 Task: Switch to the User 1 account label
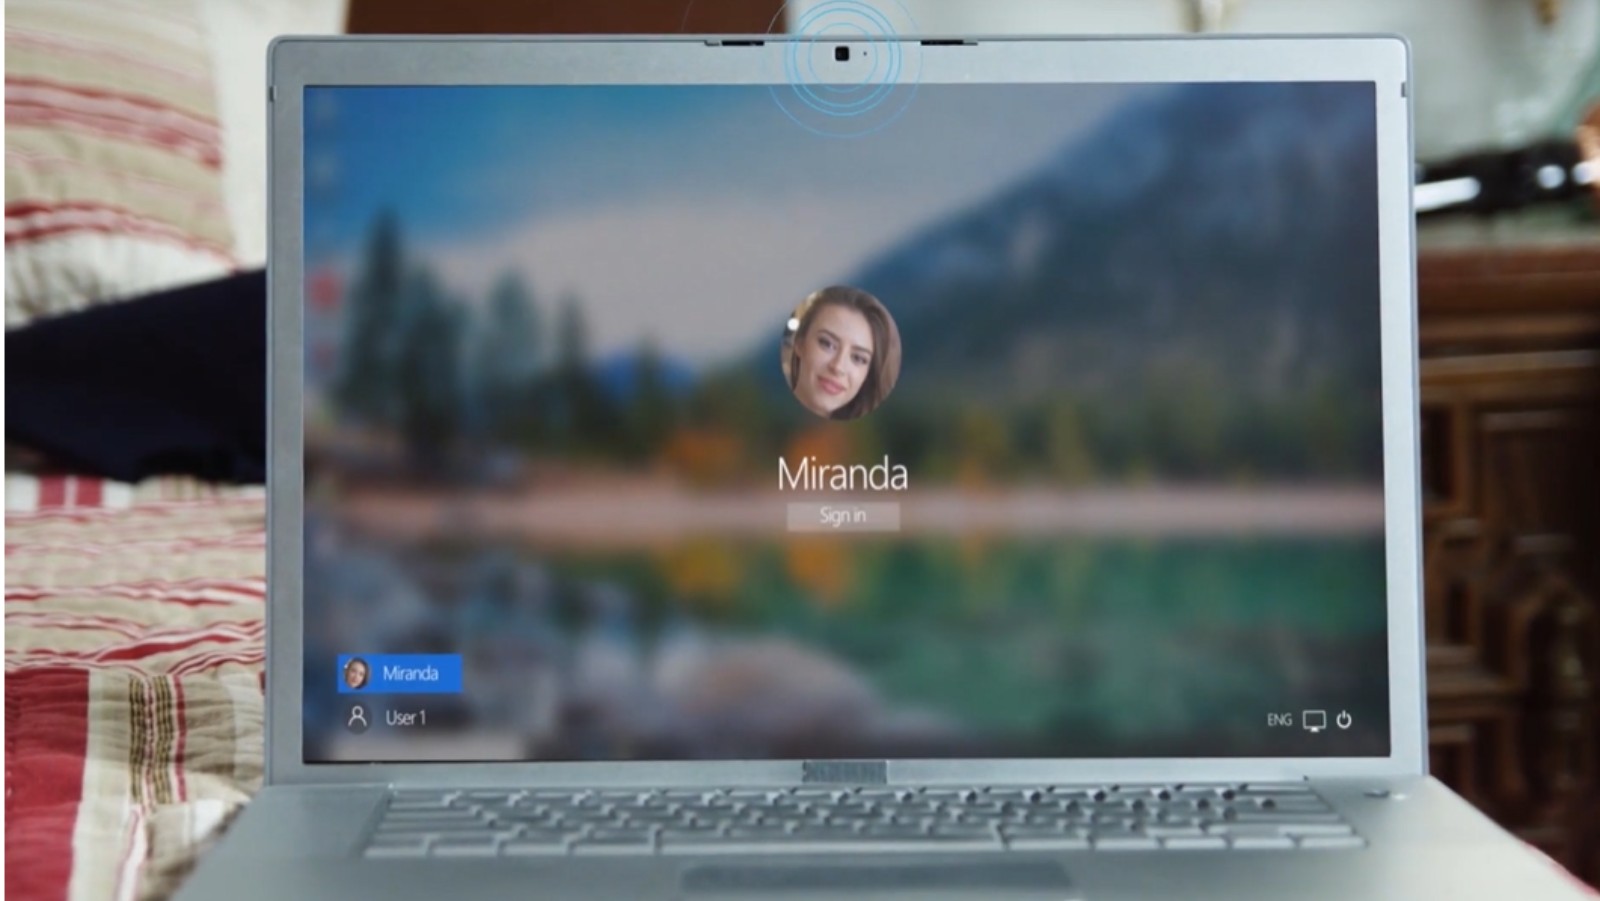click(x=406, y=718)
